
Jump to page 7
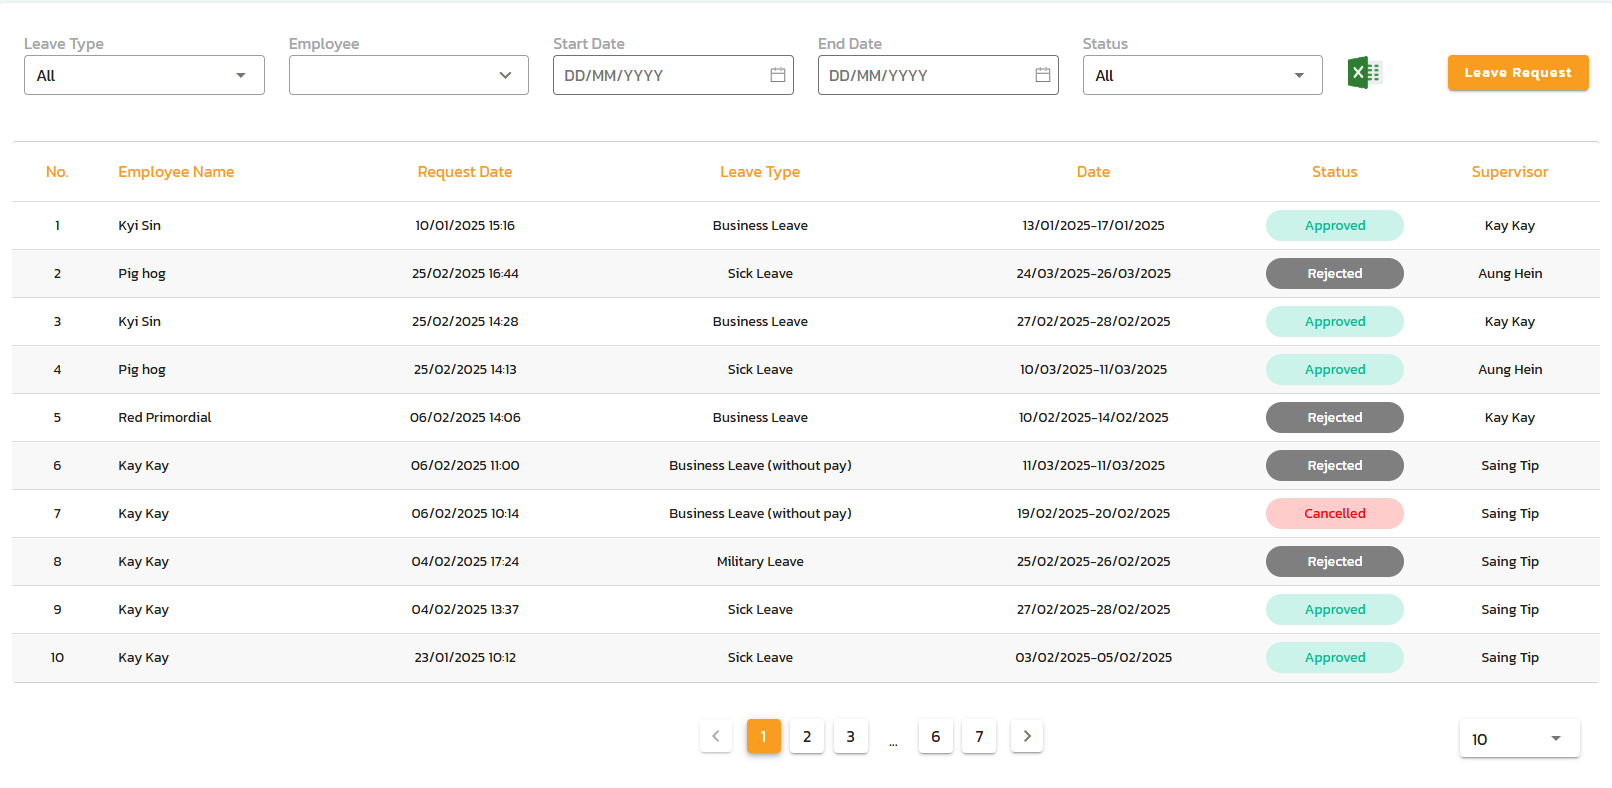(x=979, y=737)
